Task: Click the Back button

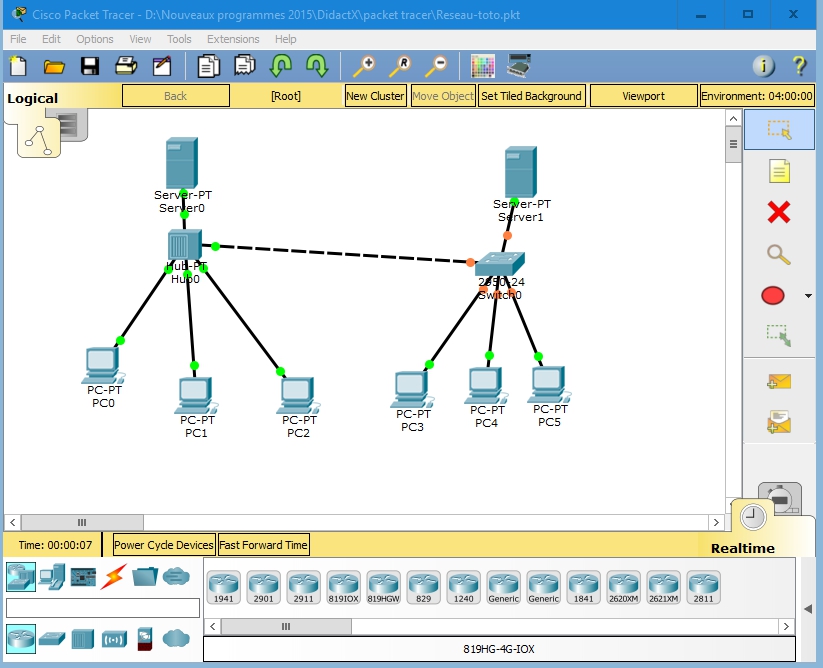Action: tap(175, 96)
